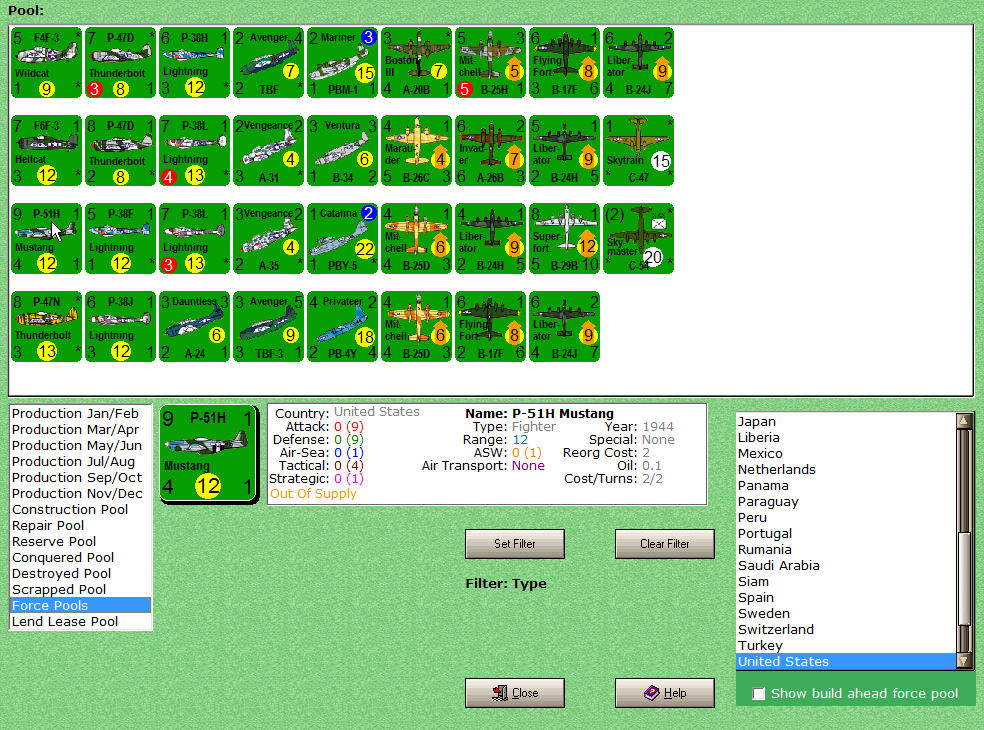
Task: Select the Reserve Pool entry
Action: tap(81, 542)
